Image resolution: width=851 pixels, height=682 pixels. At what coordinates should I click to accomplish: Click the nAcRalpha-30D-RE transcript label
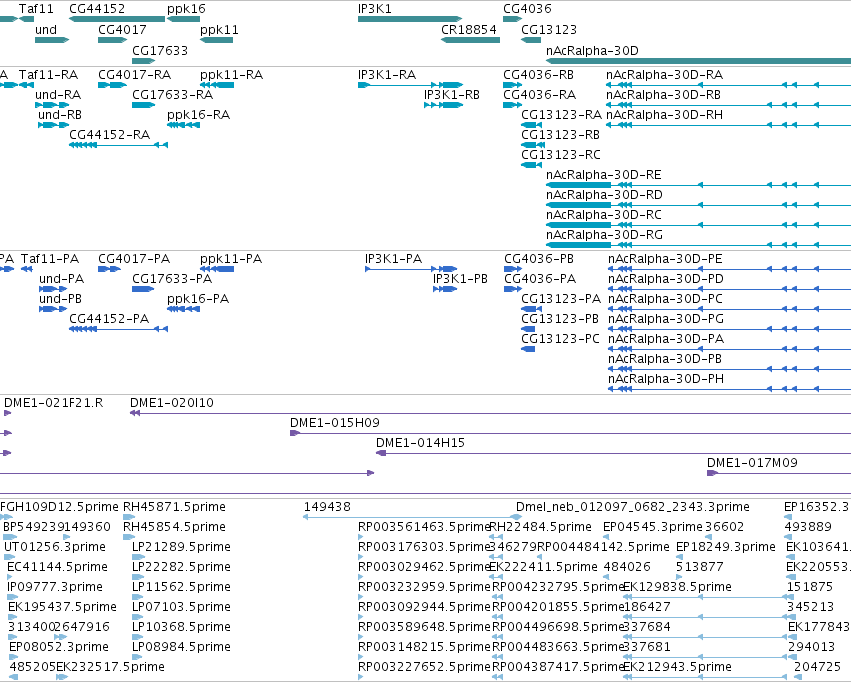tap(604, 175)
